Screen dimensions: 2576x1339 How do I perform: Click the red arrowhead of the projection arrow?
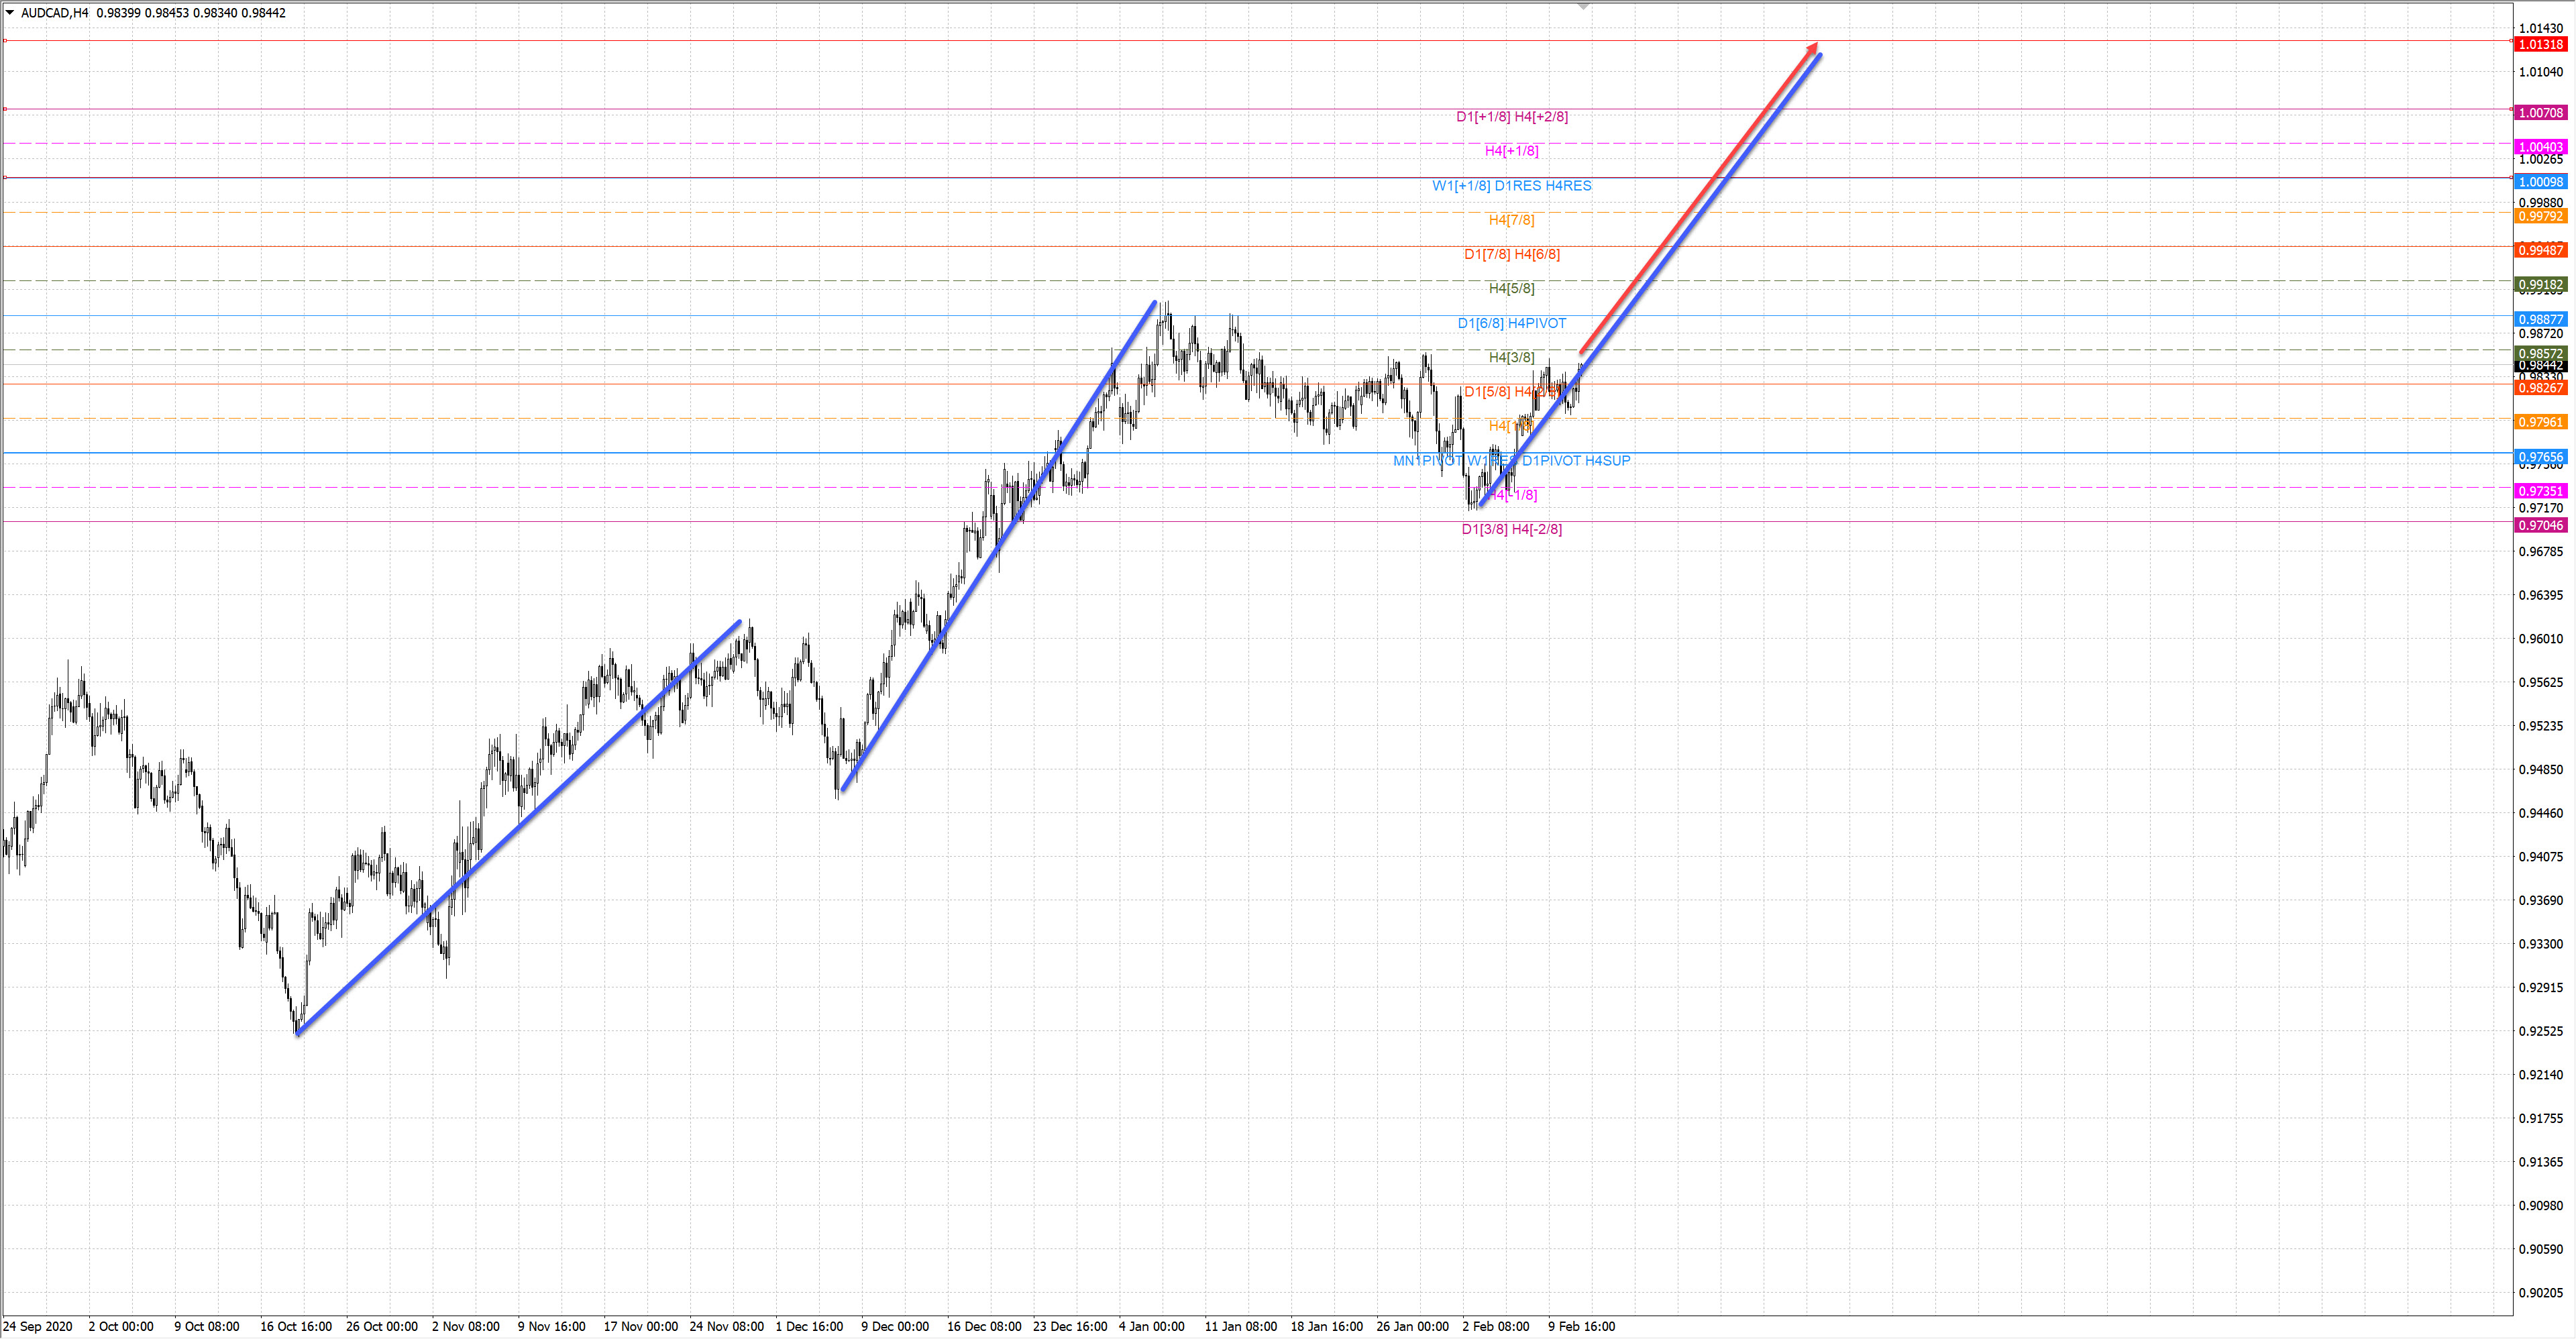pos(1812,47)
